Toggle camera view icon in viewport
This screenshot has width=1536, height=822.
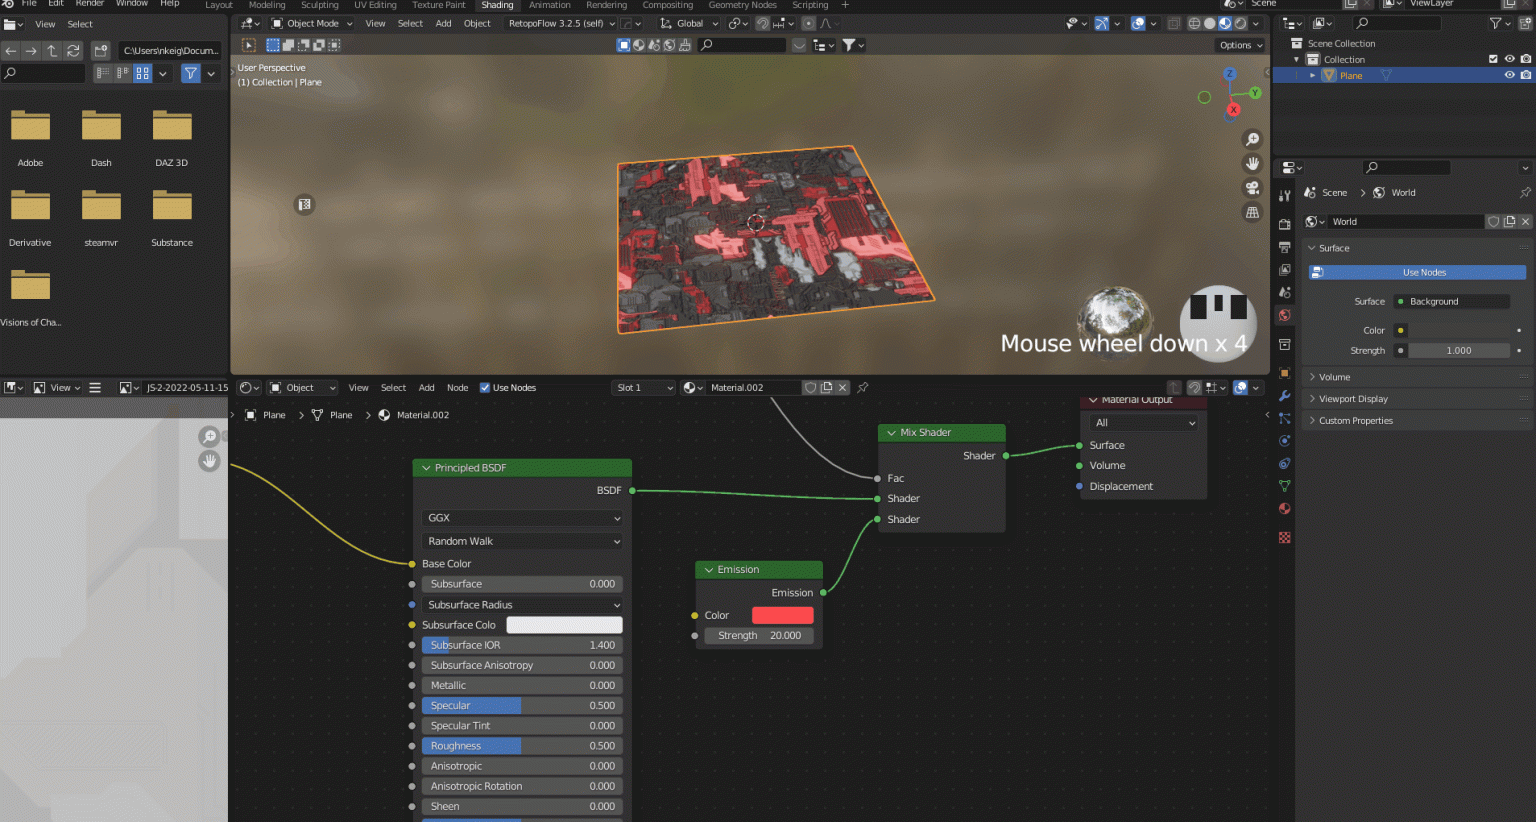click(1252, 188)
